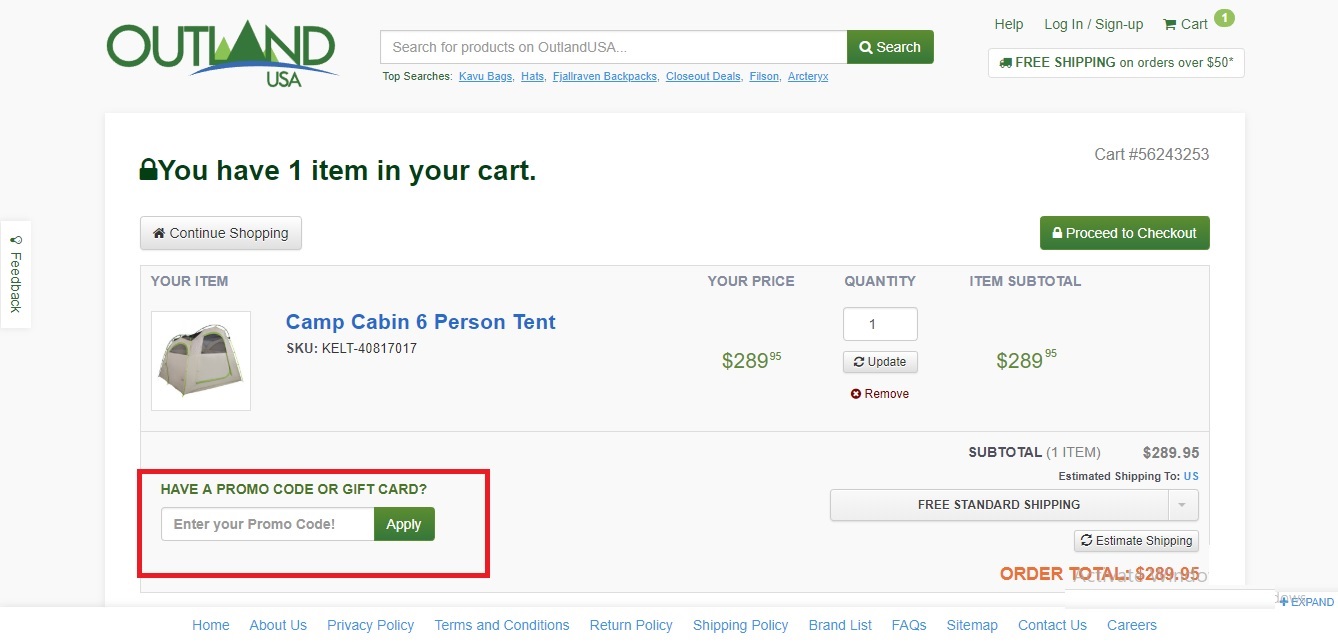
Task: Click the green Search button
Action: click(x=890, y=47)
